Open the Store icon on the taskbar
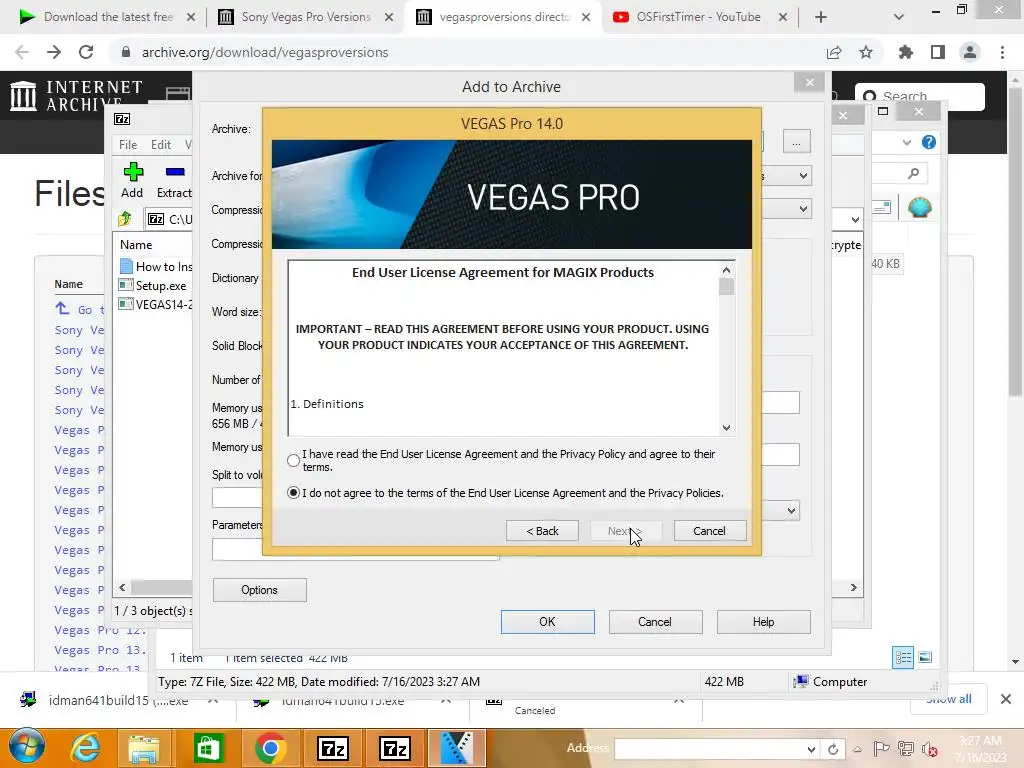 (208, 748)
